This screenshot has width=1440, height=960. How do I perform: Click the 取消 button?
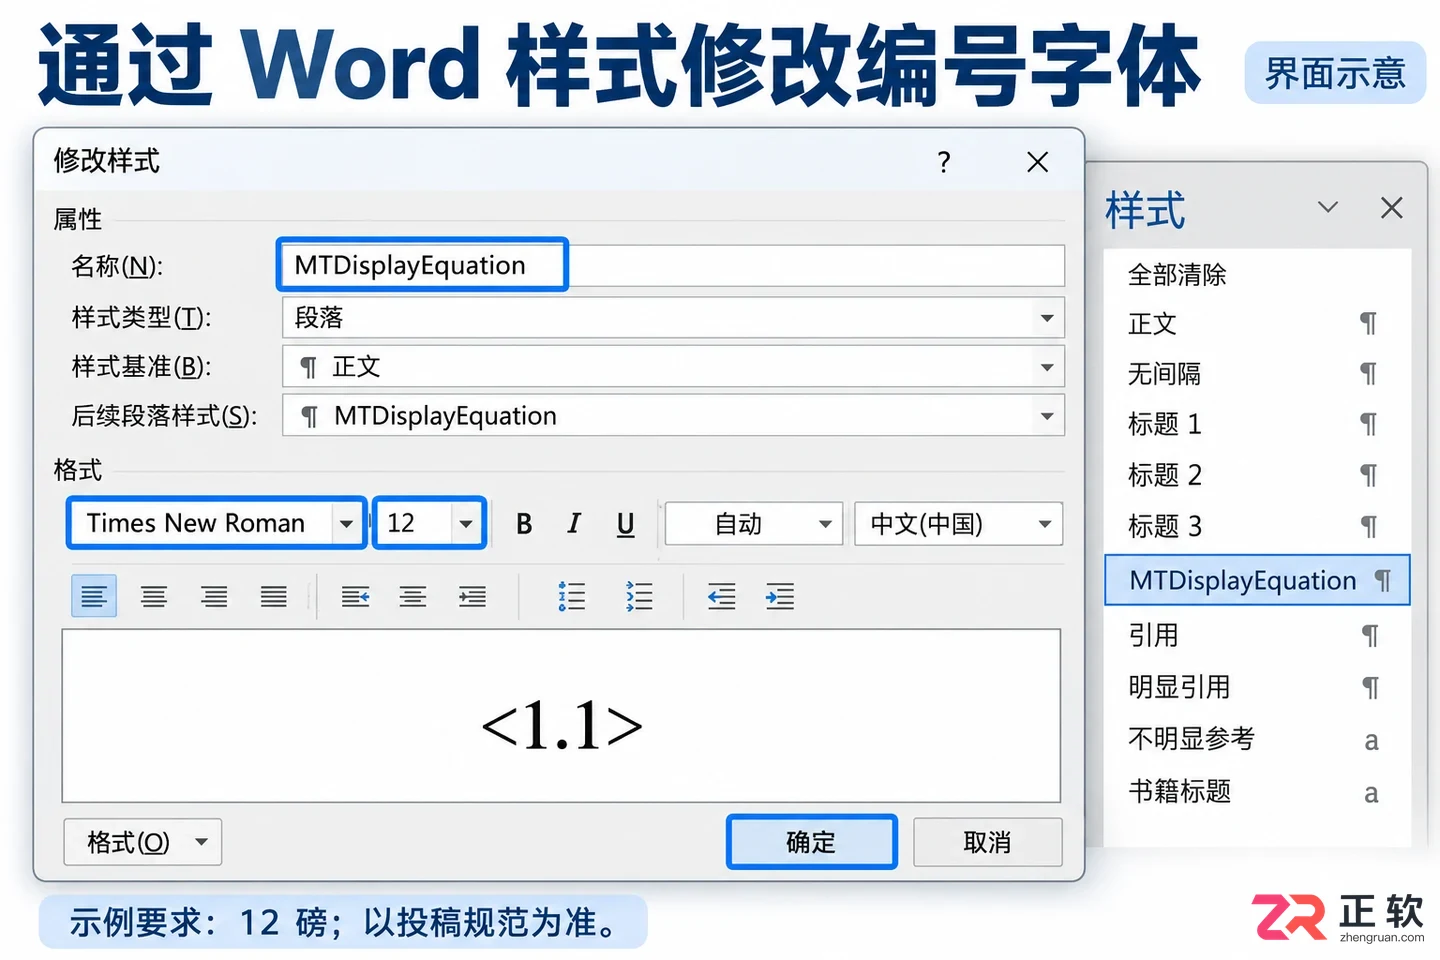987,842
